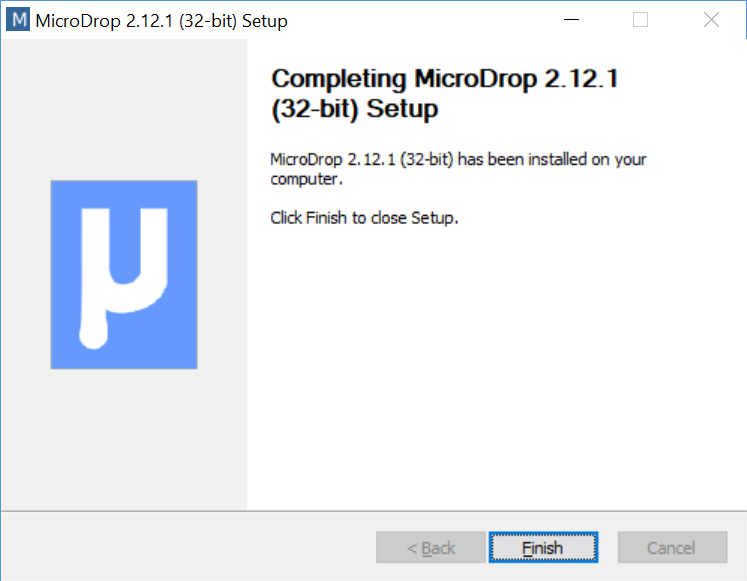Click the greyed-out Cancel button

pyautogui.click(x=671, y=548)
